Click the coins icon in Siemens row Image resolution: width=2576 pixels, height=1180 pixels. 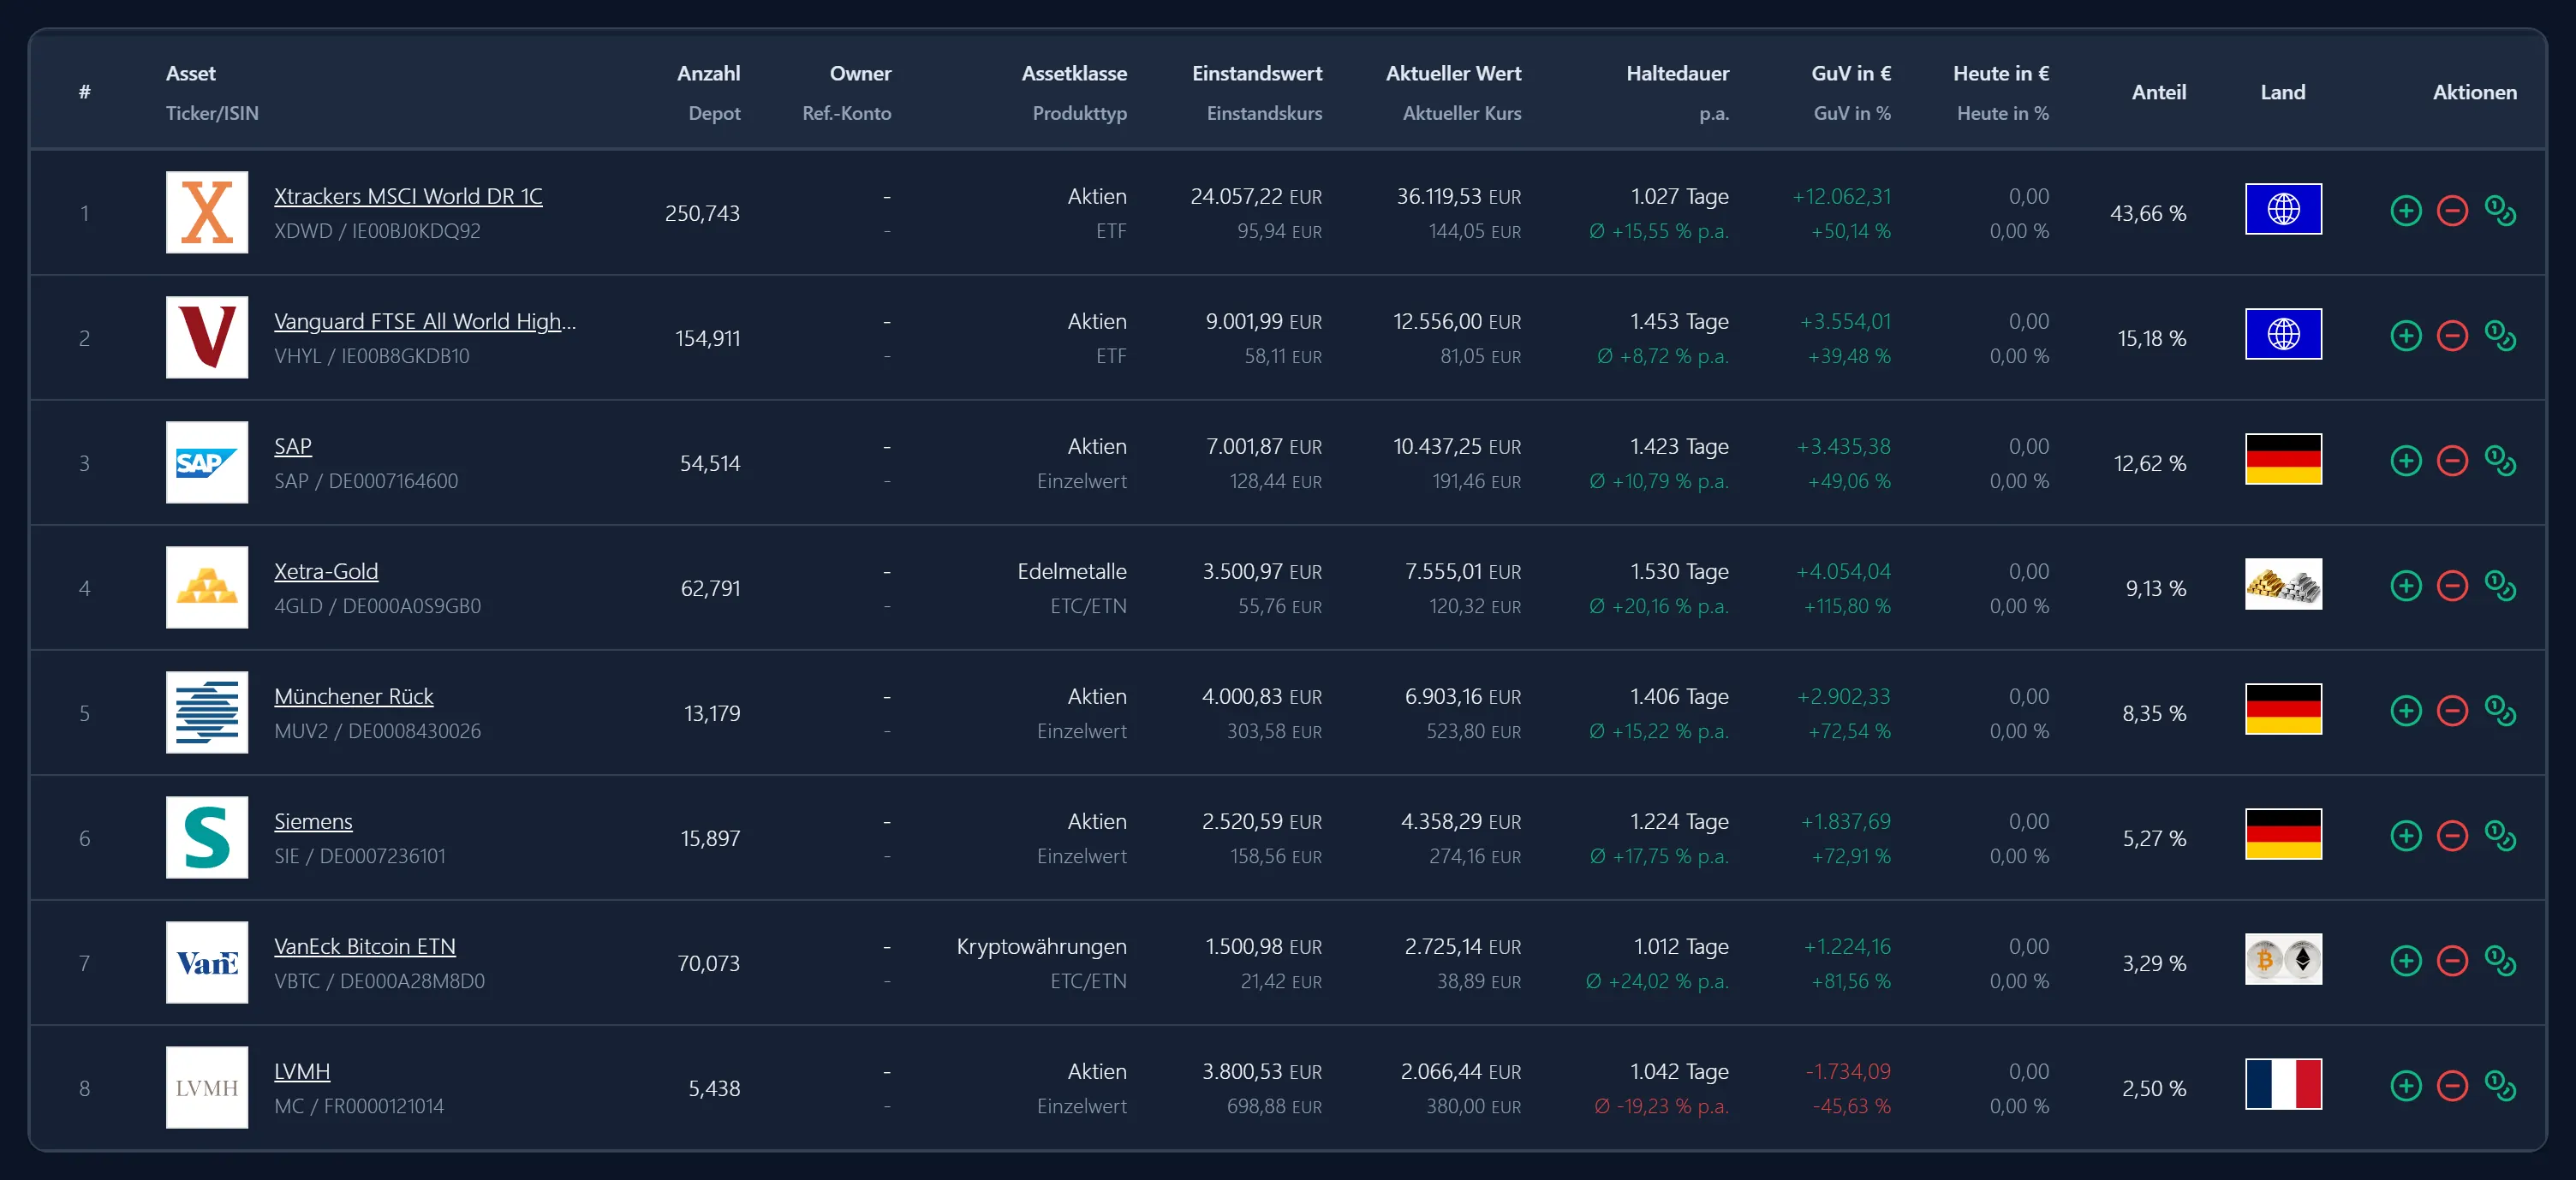click(x=2500, y=836)
